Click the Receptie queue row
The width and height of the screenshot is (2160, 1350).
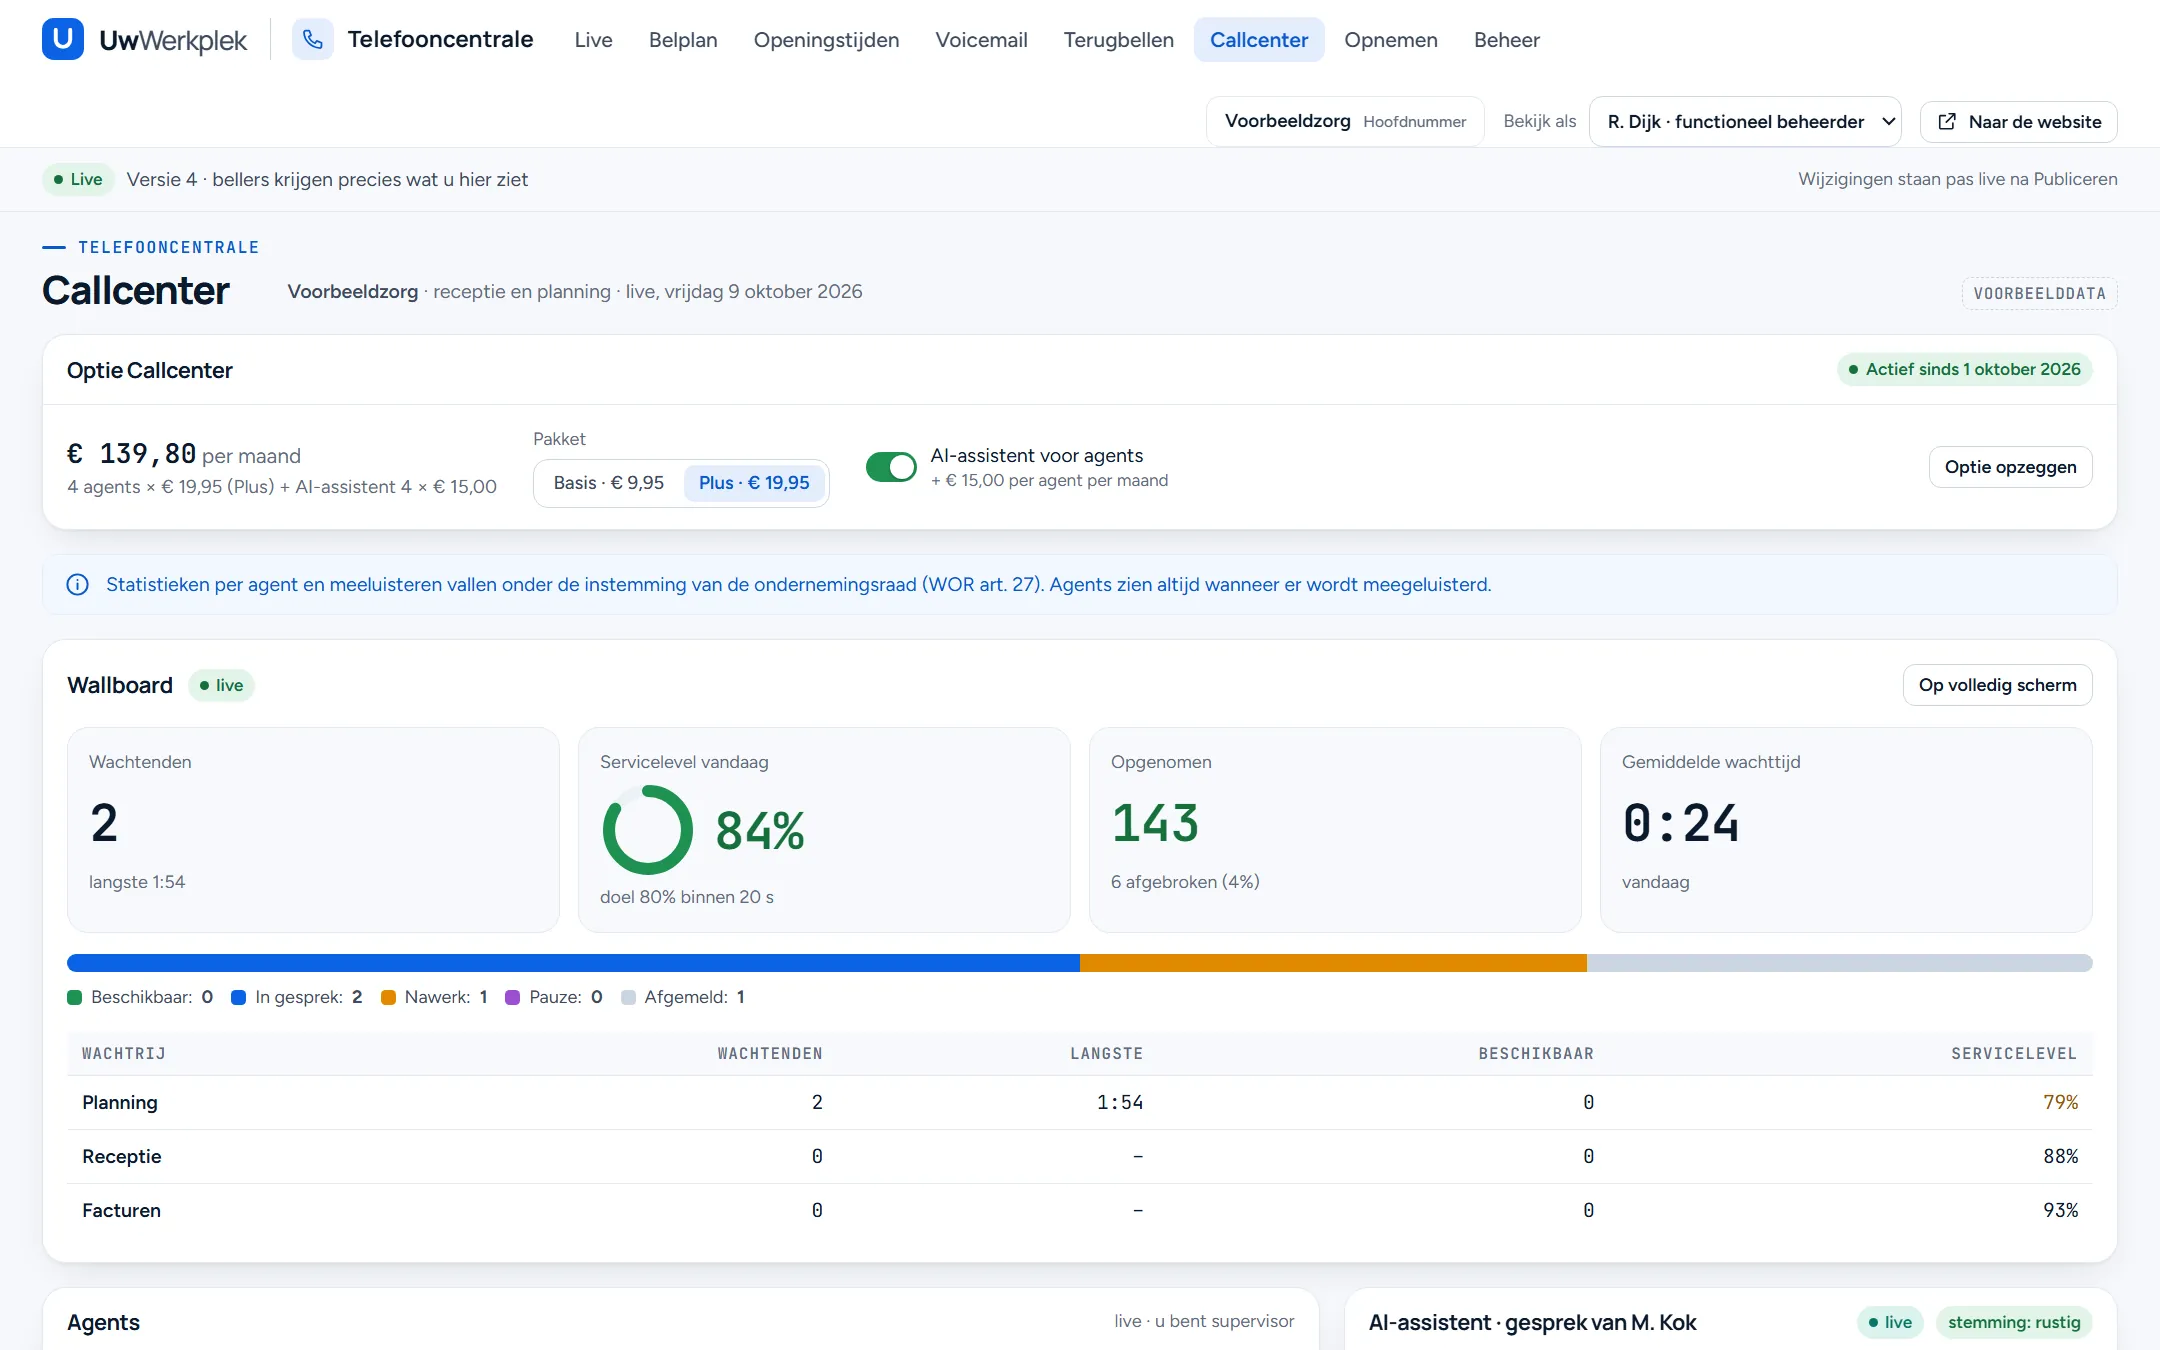tap(1080, 1157)
